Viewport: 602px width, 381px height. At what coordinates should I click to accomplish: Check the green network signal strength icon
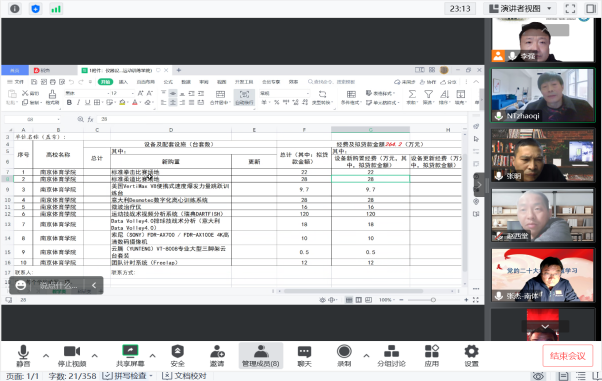tap(56, 8)
